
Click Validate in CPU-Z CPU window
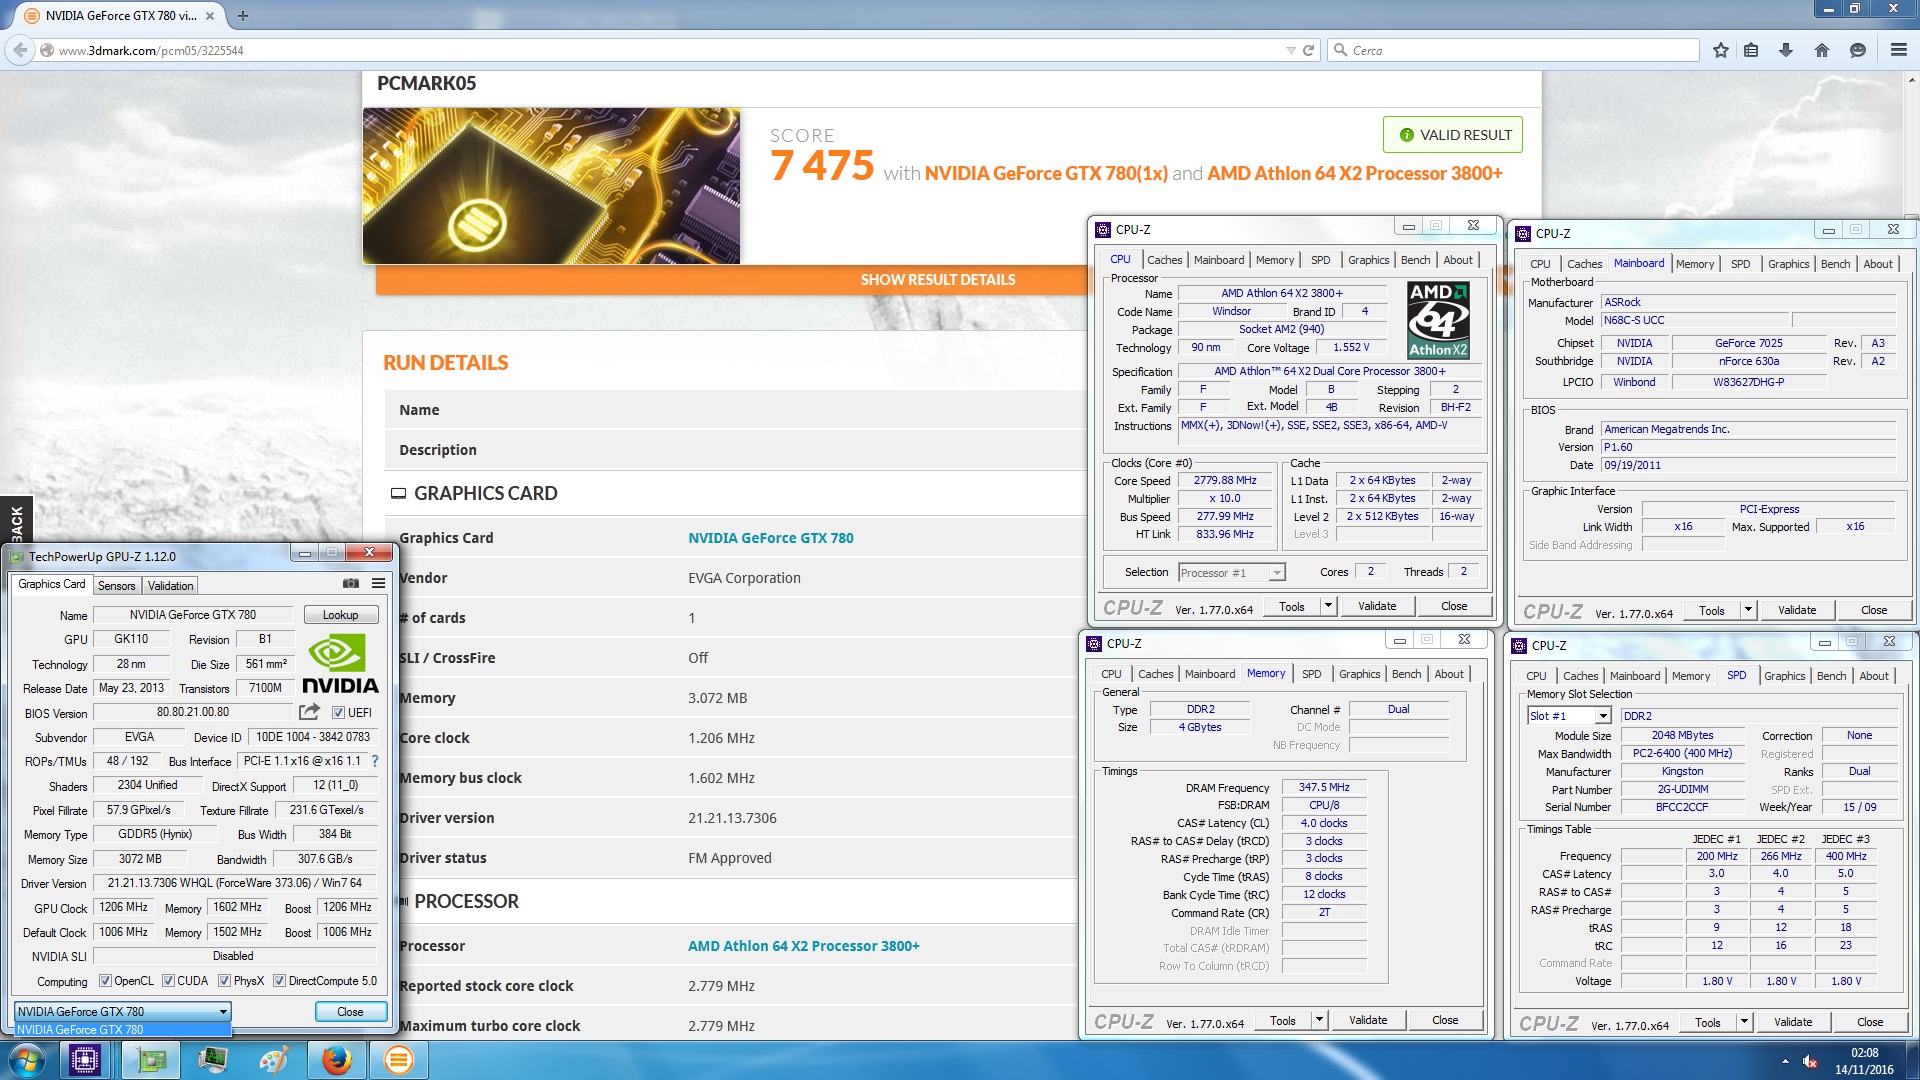pos(1377,606)
